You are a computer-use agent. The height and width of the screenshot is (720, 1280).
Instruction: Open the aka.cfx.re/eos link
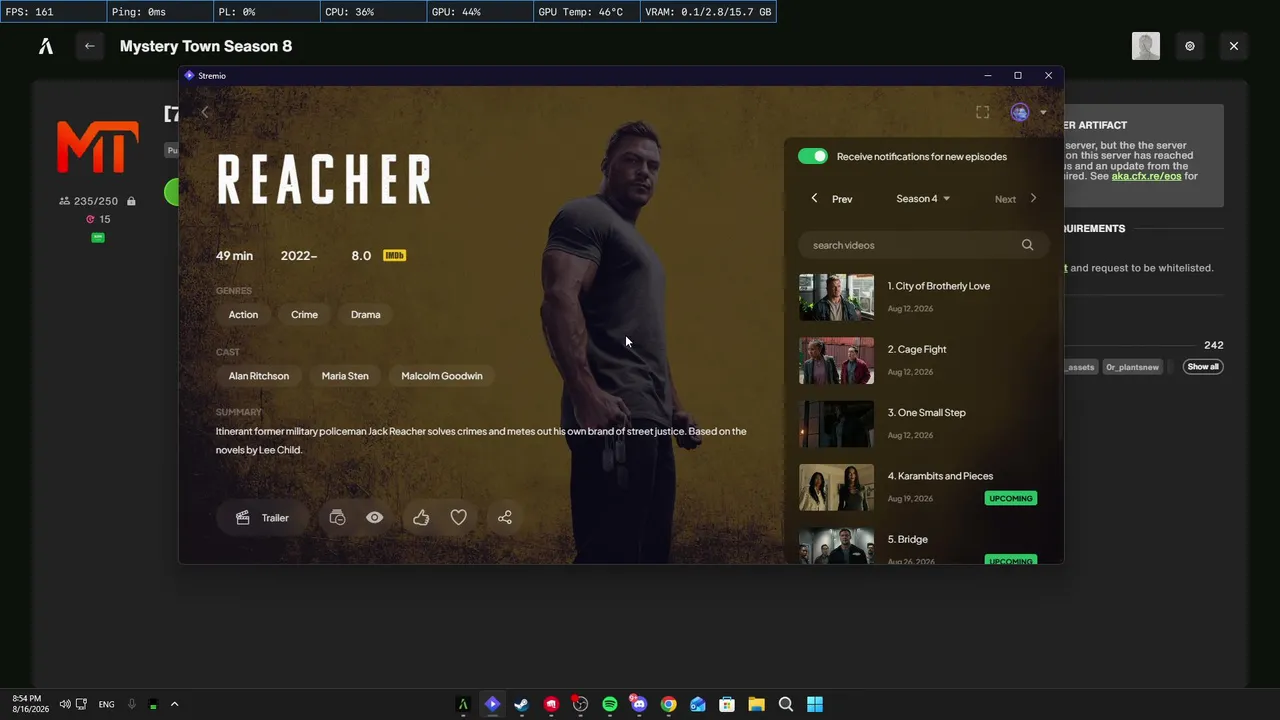tap(1147, 176)
